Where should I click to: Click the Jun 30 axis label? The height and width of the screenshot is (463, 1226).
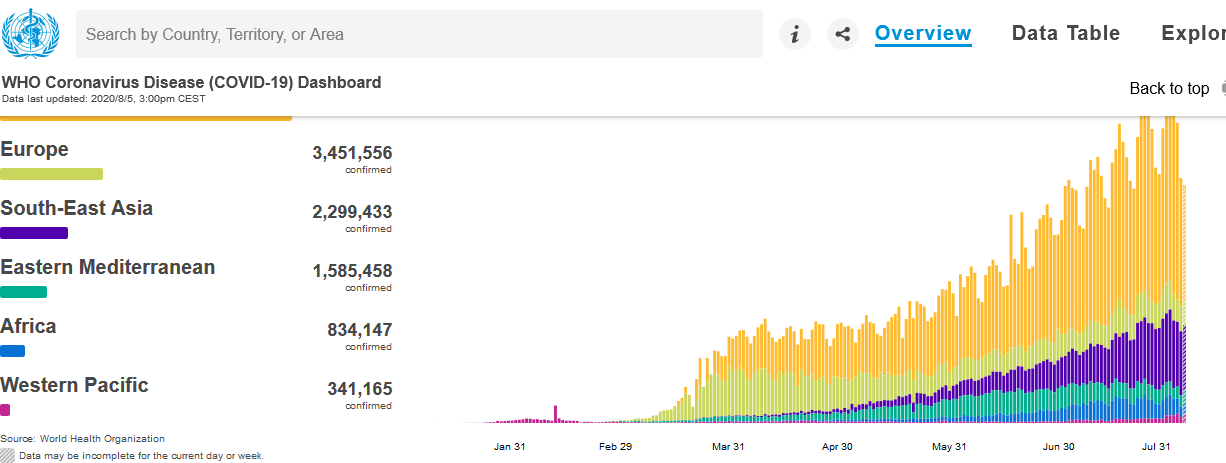point(1058,446)
